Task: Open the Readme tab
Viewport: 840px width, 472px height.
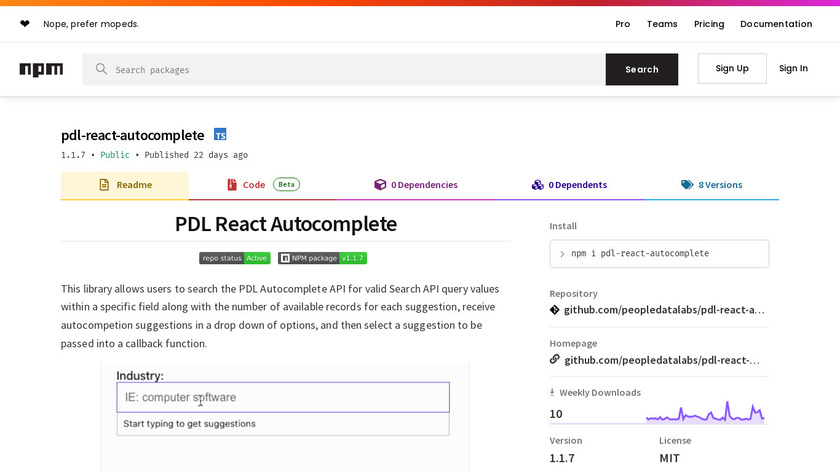Action: [x=125, y=185]
